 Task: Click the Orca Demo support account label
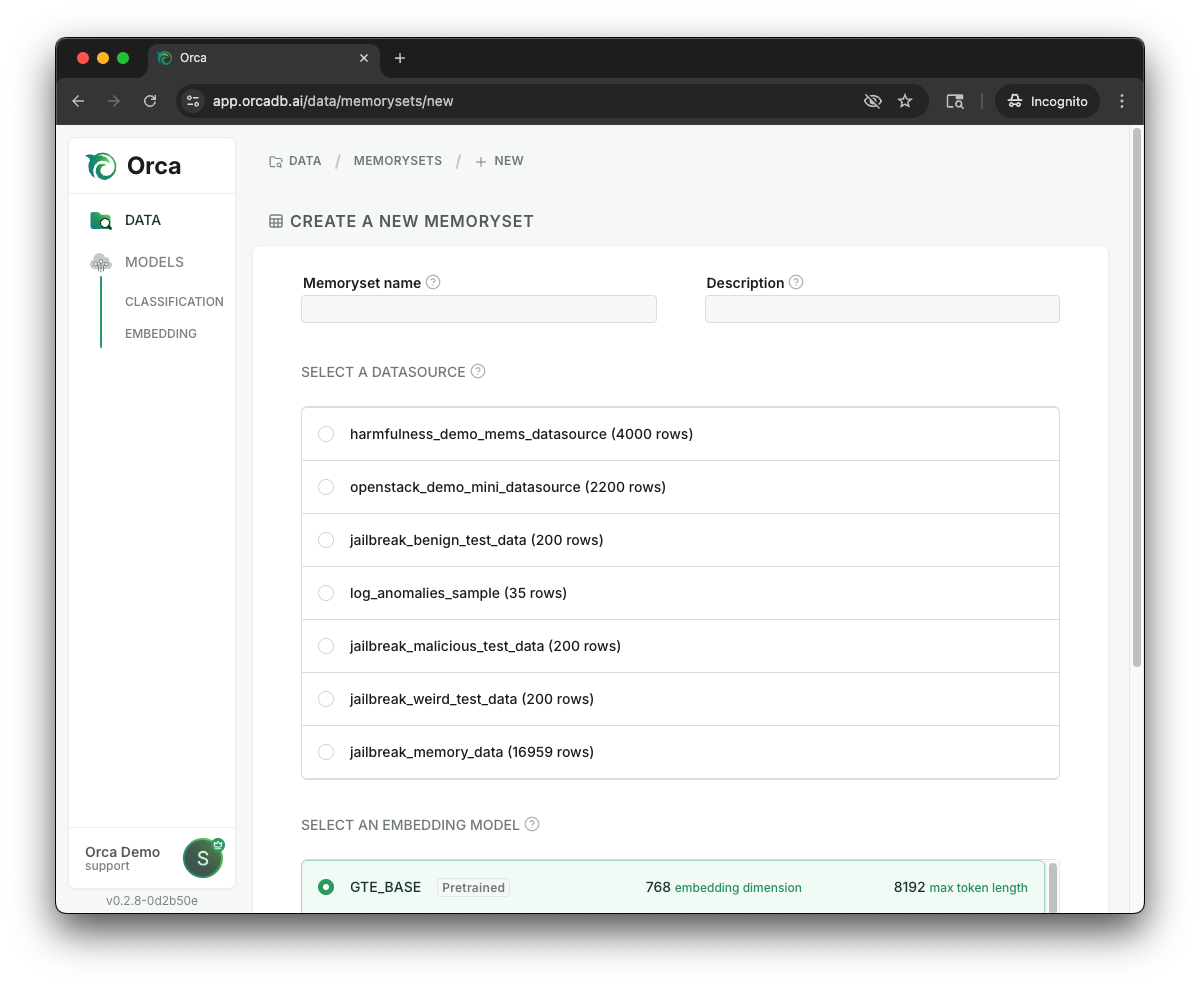122,858
